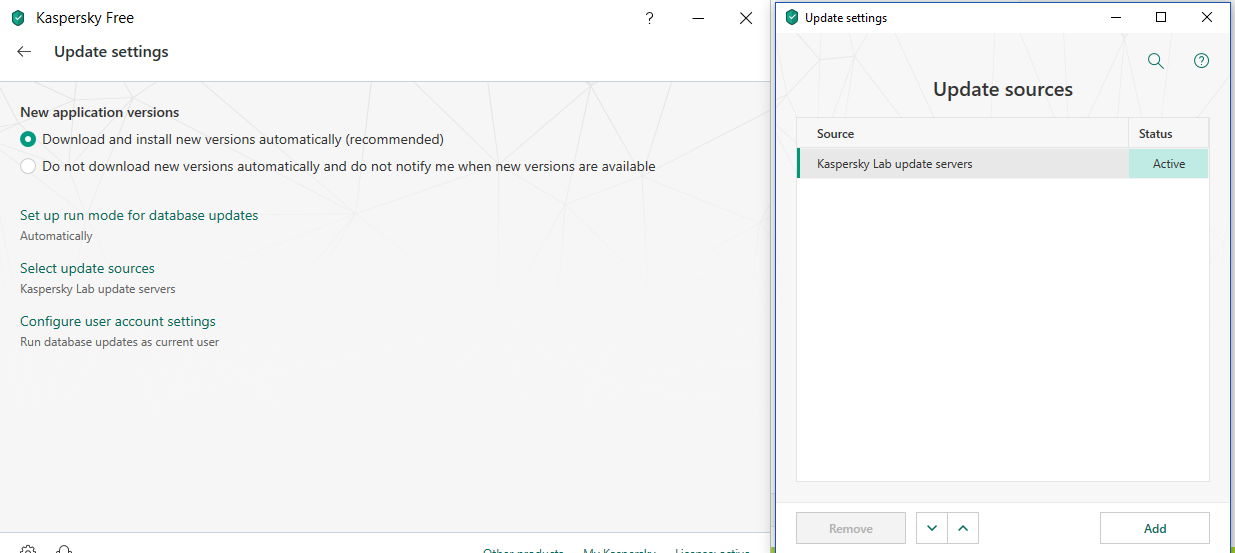Click Kaspersky Lab update servers text under Select update sources
Viewport: 1235px width, 553px height.
point(98,289)
